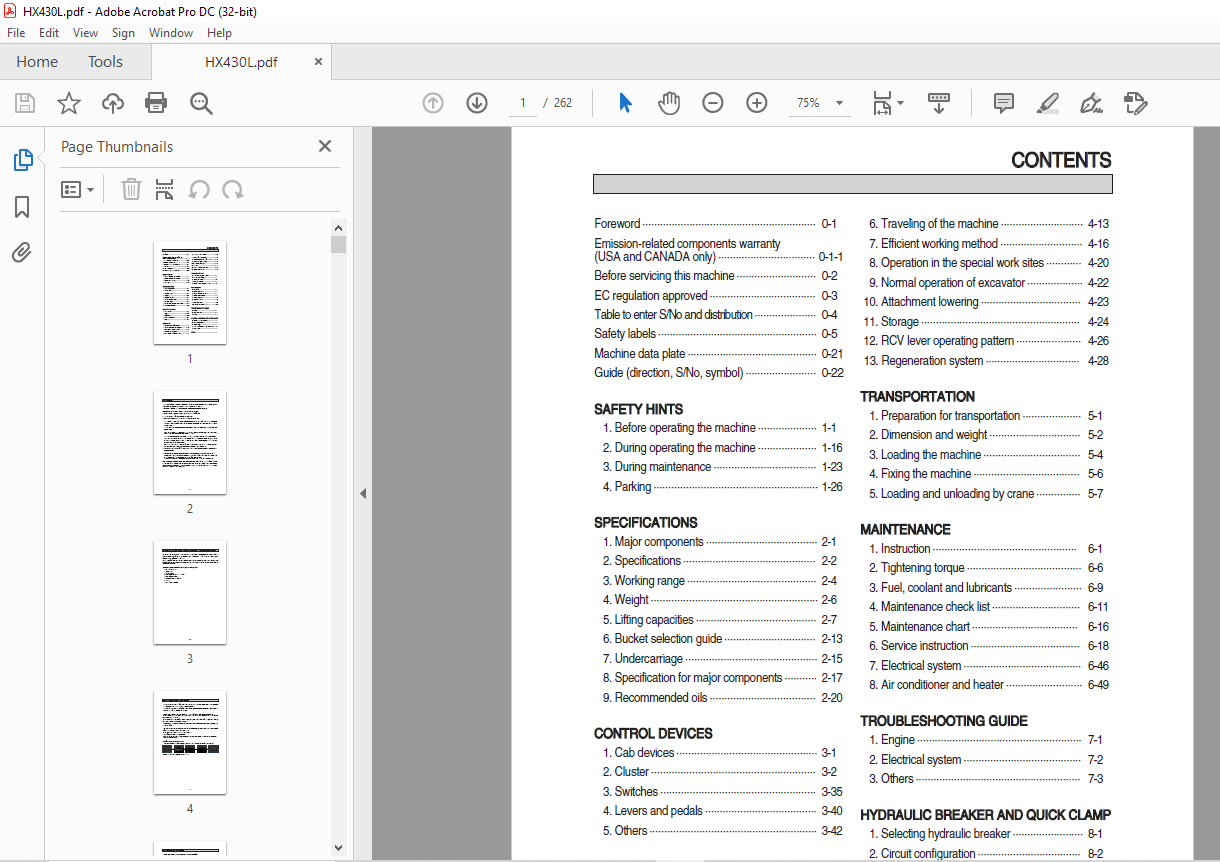
Task: Open the fit page scrolling options
Action: [887, 103]
